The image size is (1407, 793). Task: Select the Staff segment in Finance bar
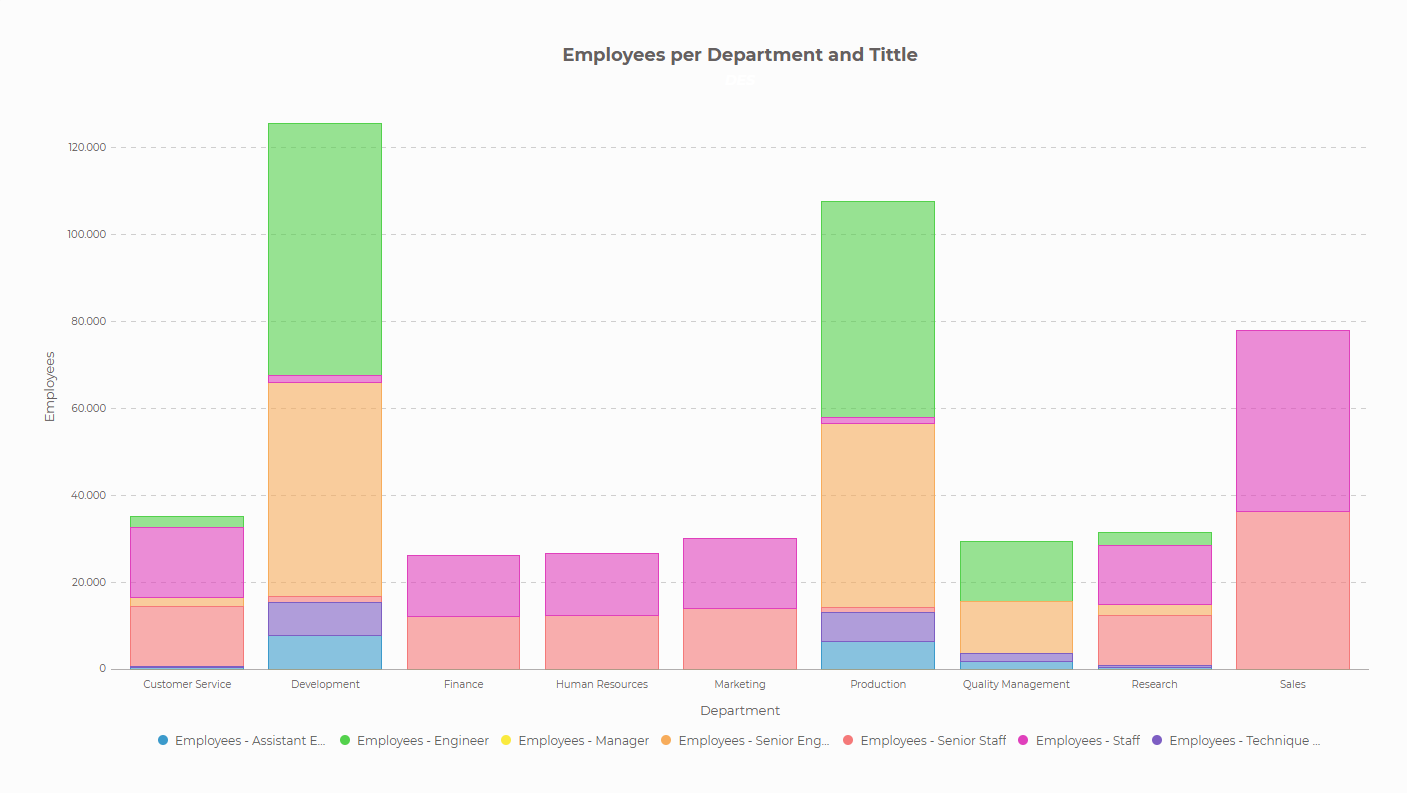click(463, 586)
